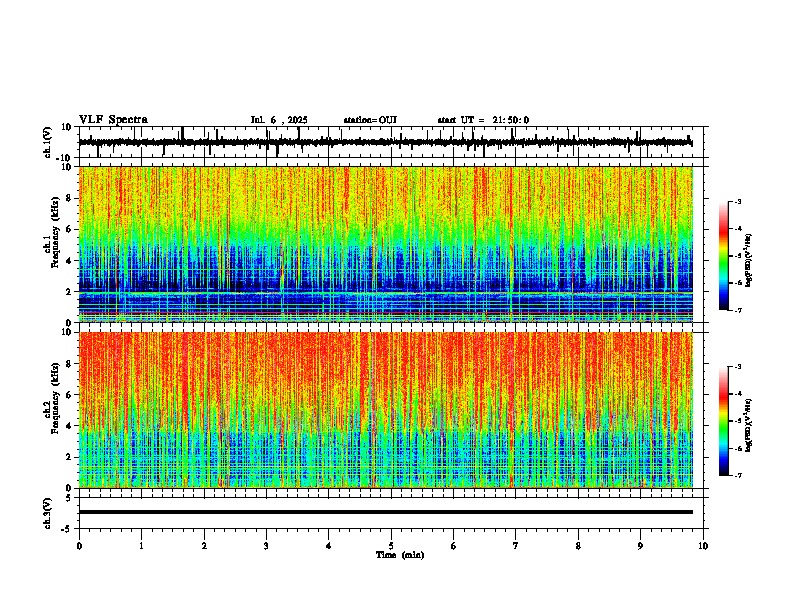Screen dimensions: 792x612
Task: Click the "6" kHz tick of ch.2 spectrogram
Action: point(69,395)
